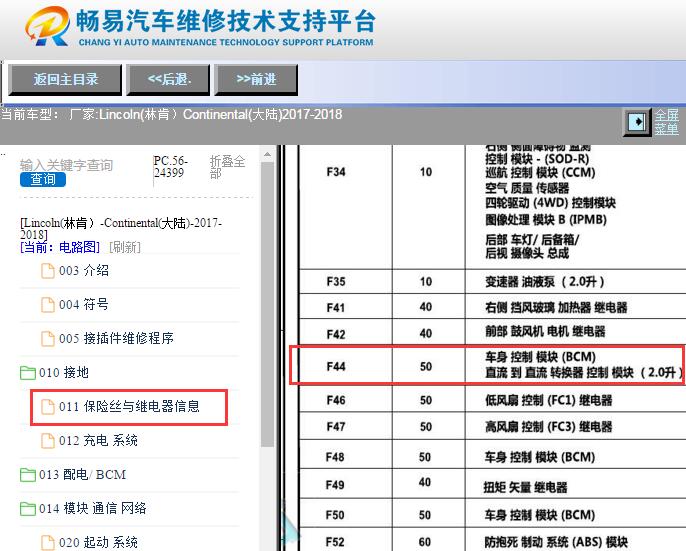Click the sidebar vertical scrollbar thumb
This screenshot has height=551, width=686.
[x=267, y=305]
